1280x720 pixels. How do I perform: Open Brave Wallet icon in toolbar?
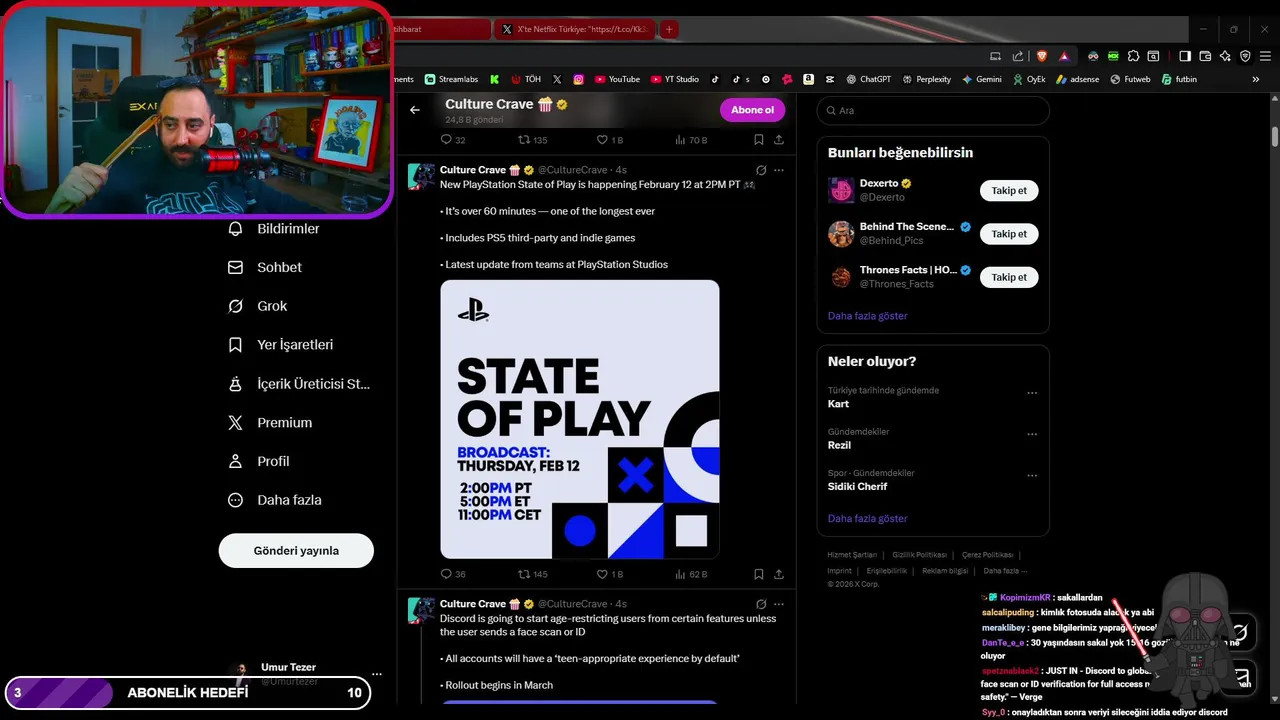tap(1205, 56)
